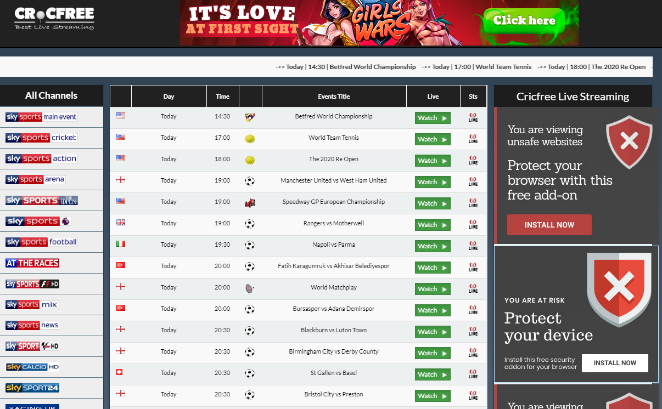This screenshot has width=662, height=409.
Task: Select 'Birmingham City vs Derby County' event title
Action: point(334,351)
